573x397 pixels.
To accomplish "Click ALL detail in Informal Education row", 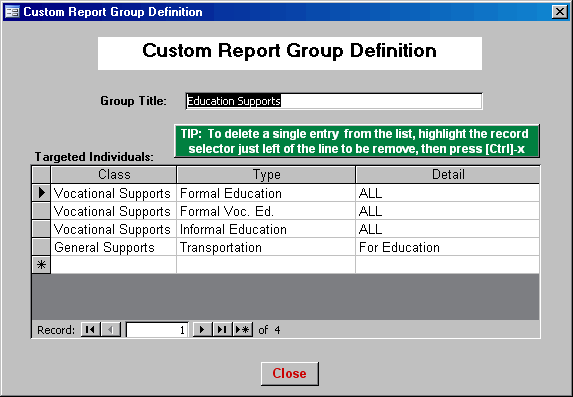I will (448, 229).
